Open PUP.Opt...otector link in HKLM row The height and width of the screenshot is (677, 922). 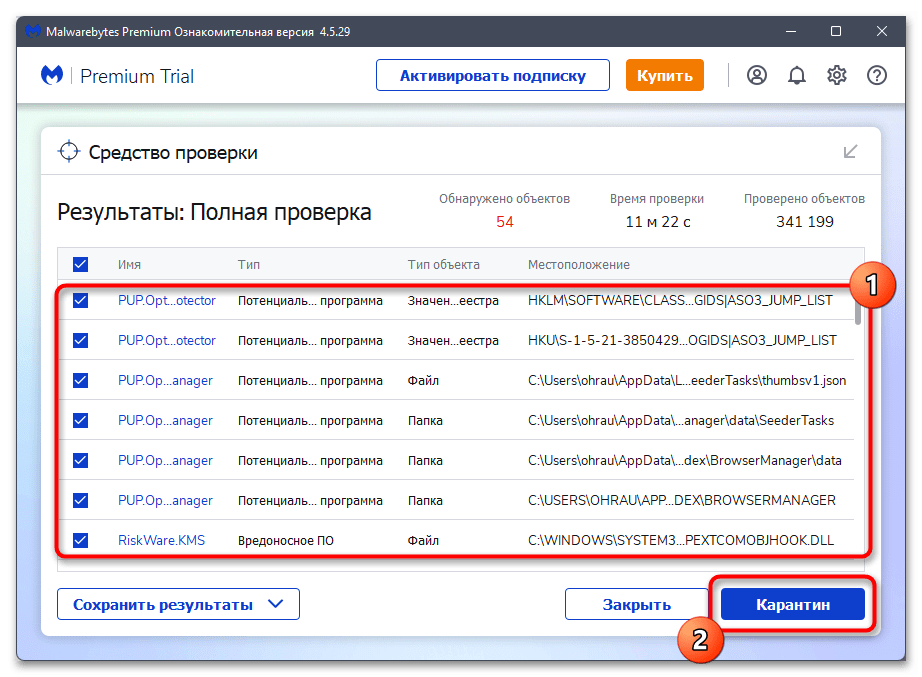click(x=166, y=301)
